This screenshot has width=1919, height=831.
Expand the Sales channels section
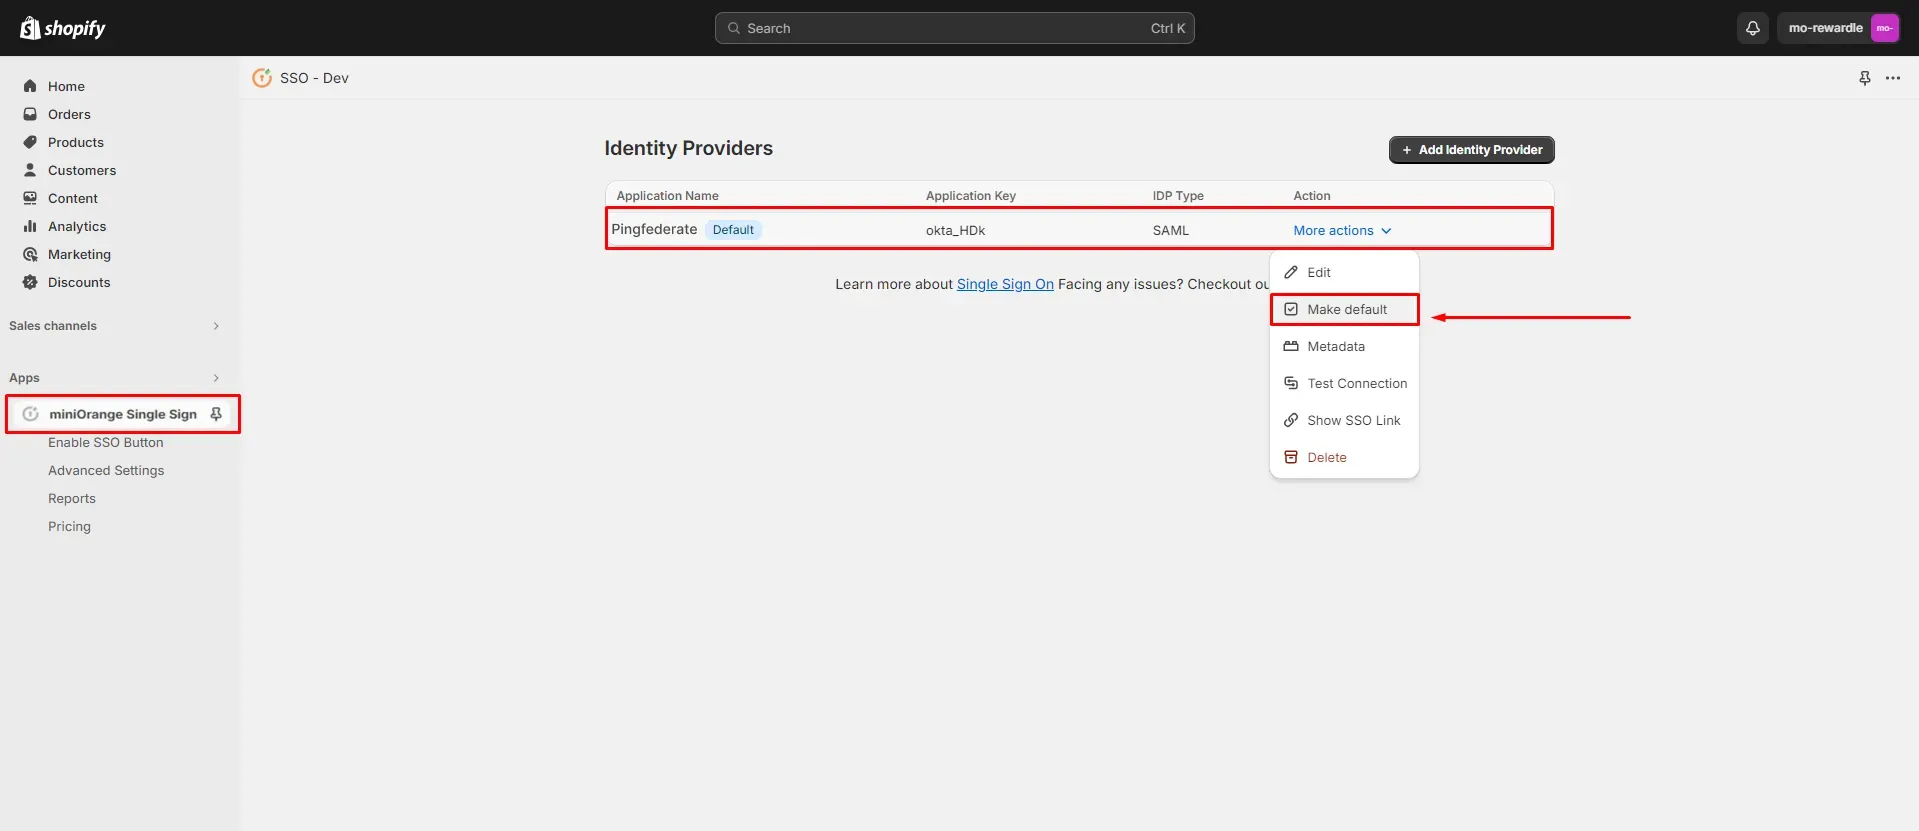coord(216,326)
